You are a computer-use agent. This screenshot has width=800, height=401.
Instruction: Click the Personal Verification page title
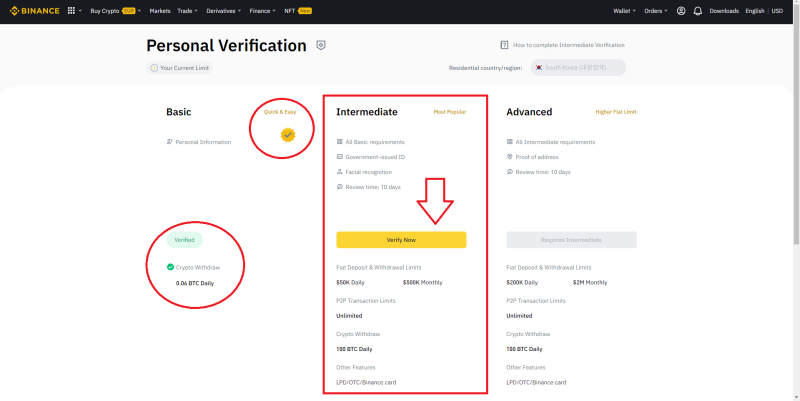coord(226,45)
